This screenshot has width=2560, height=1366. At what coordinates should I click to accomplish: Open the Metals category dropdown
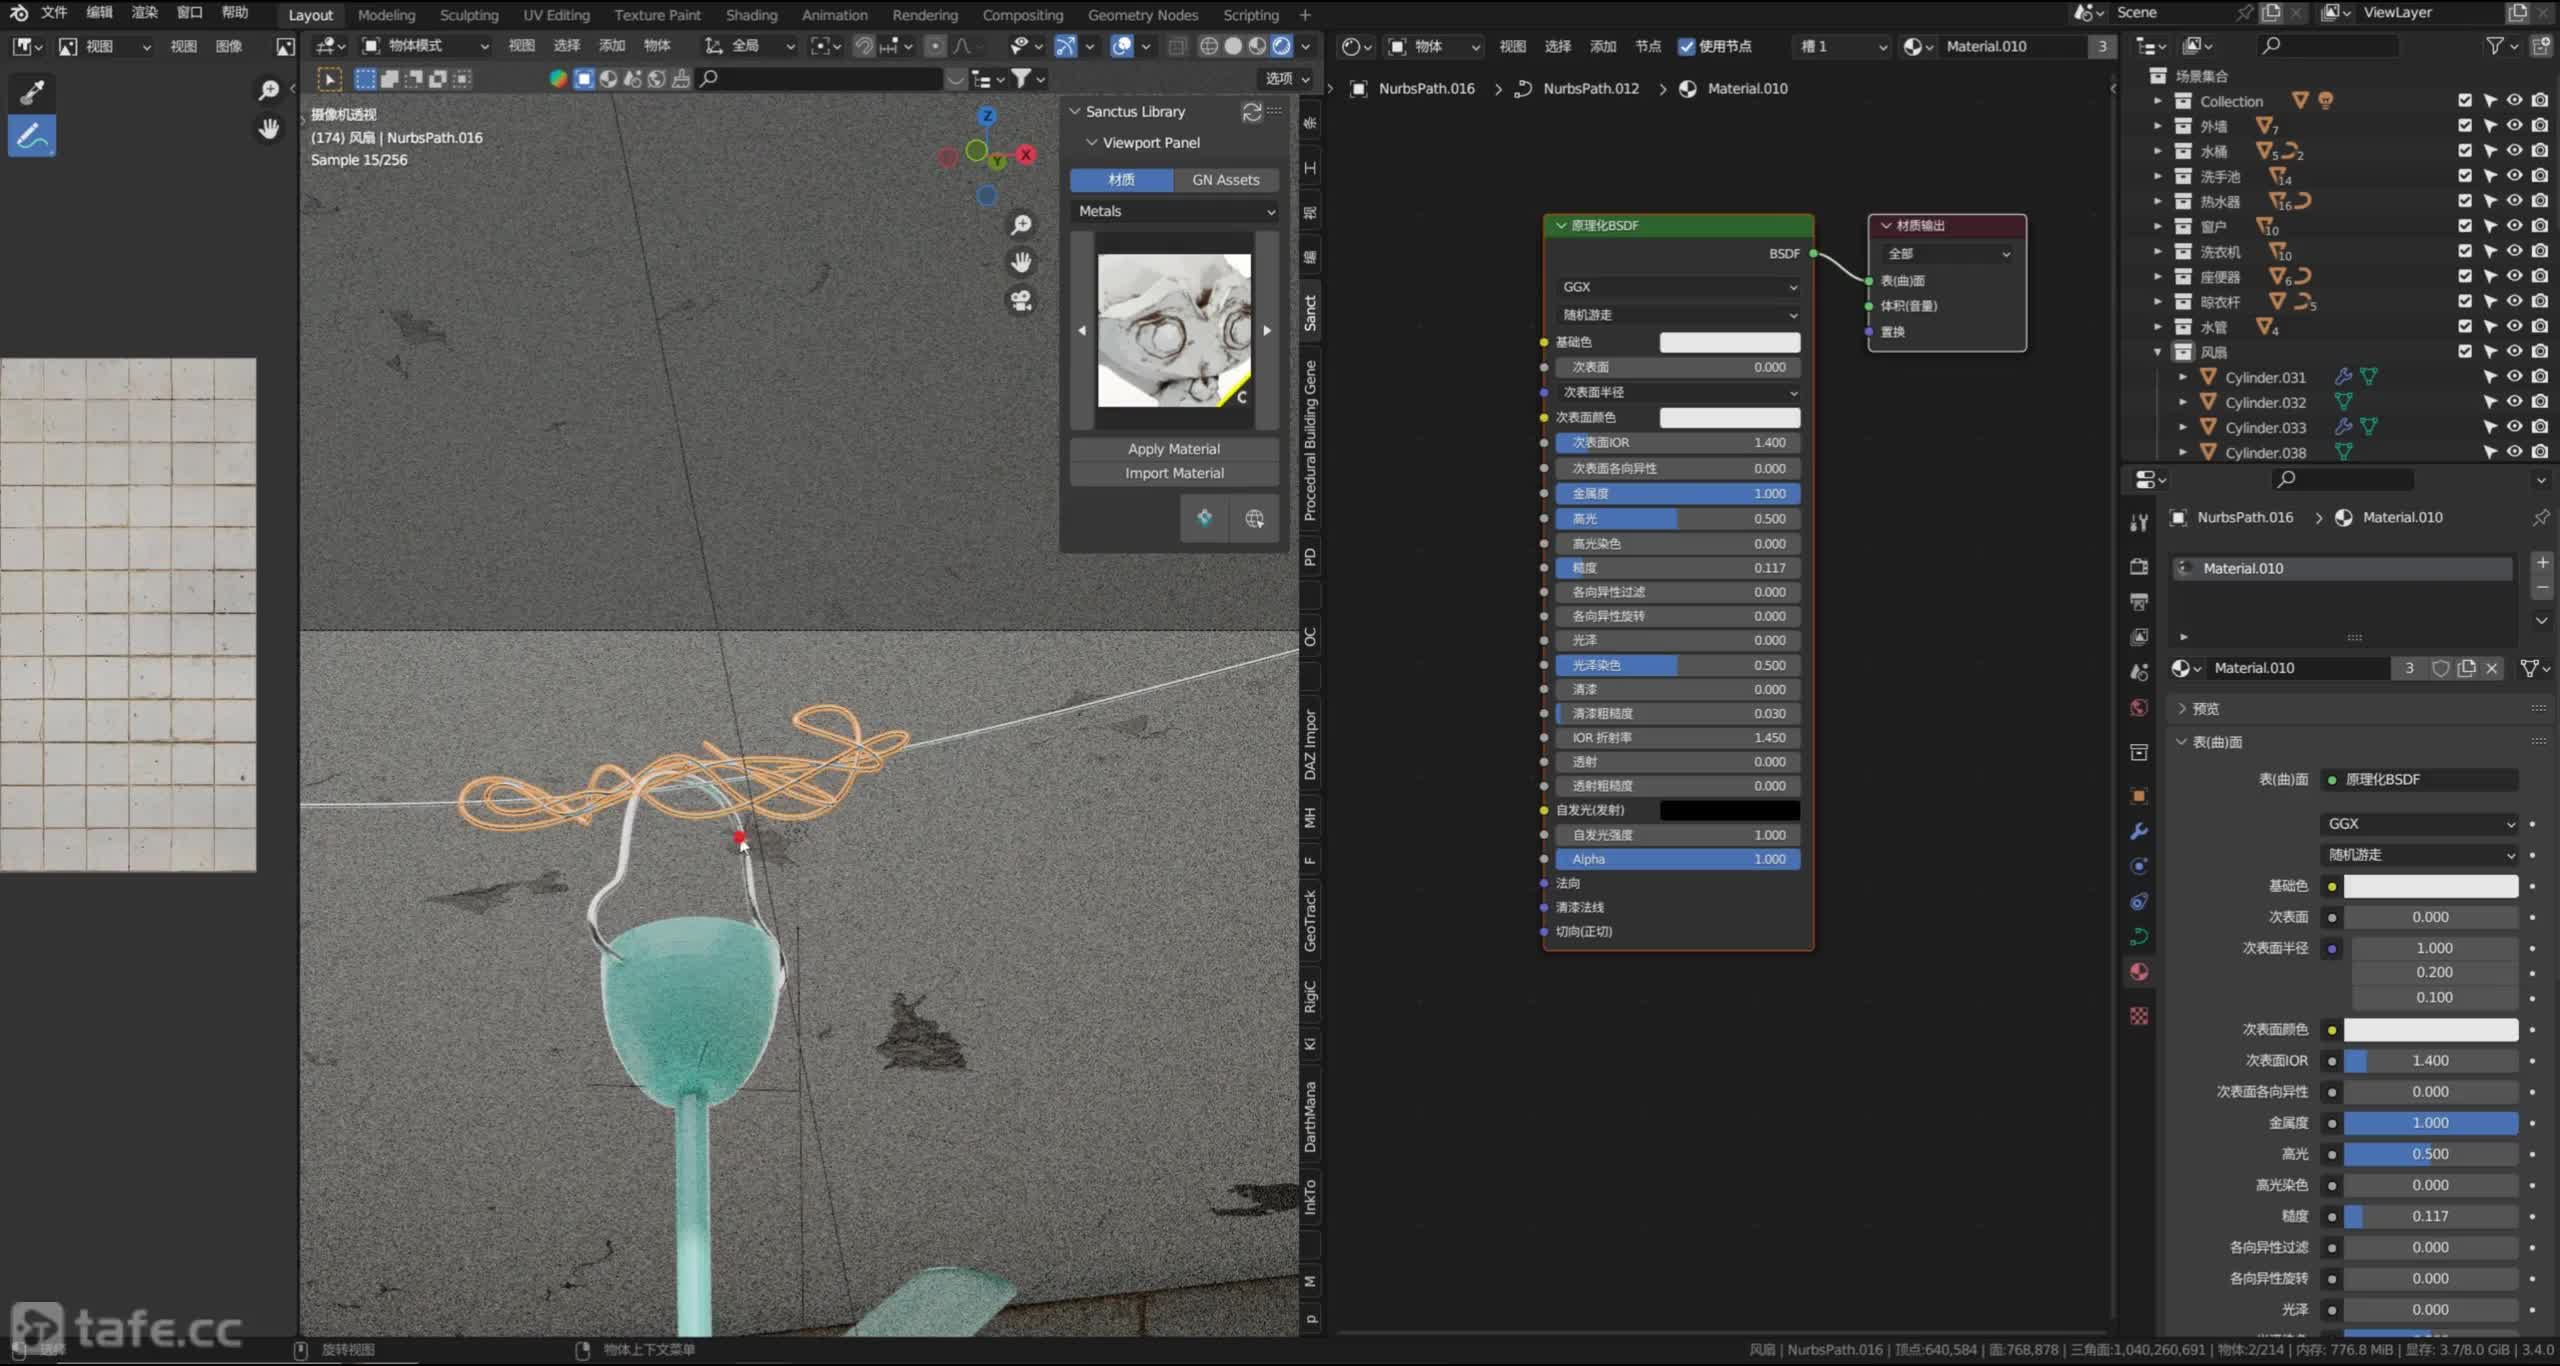click(1174, 211)
